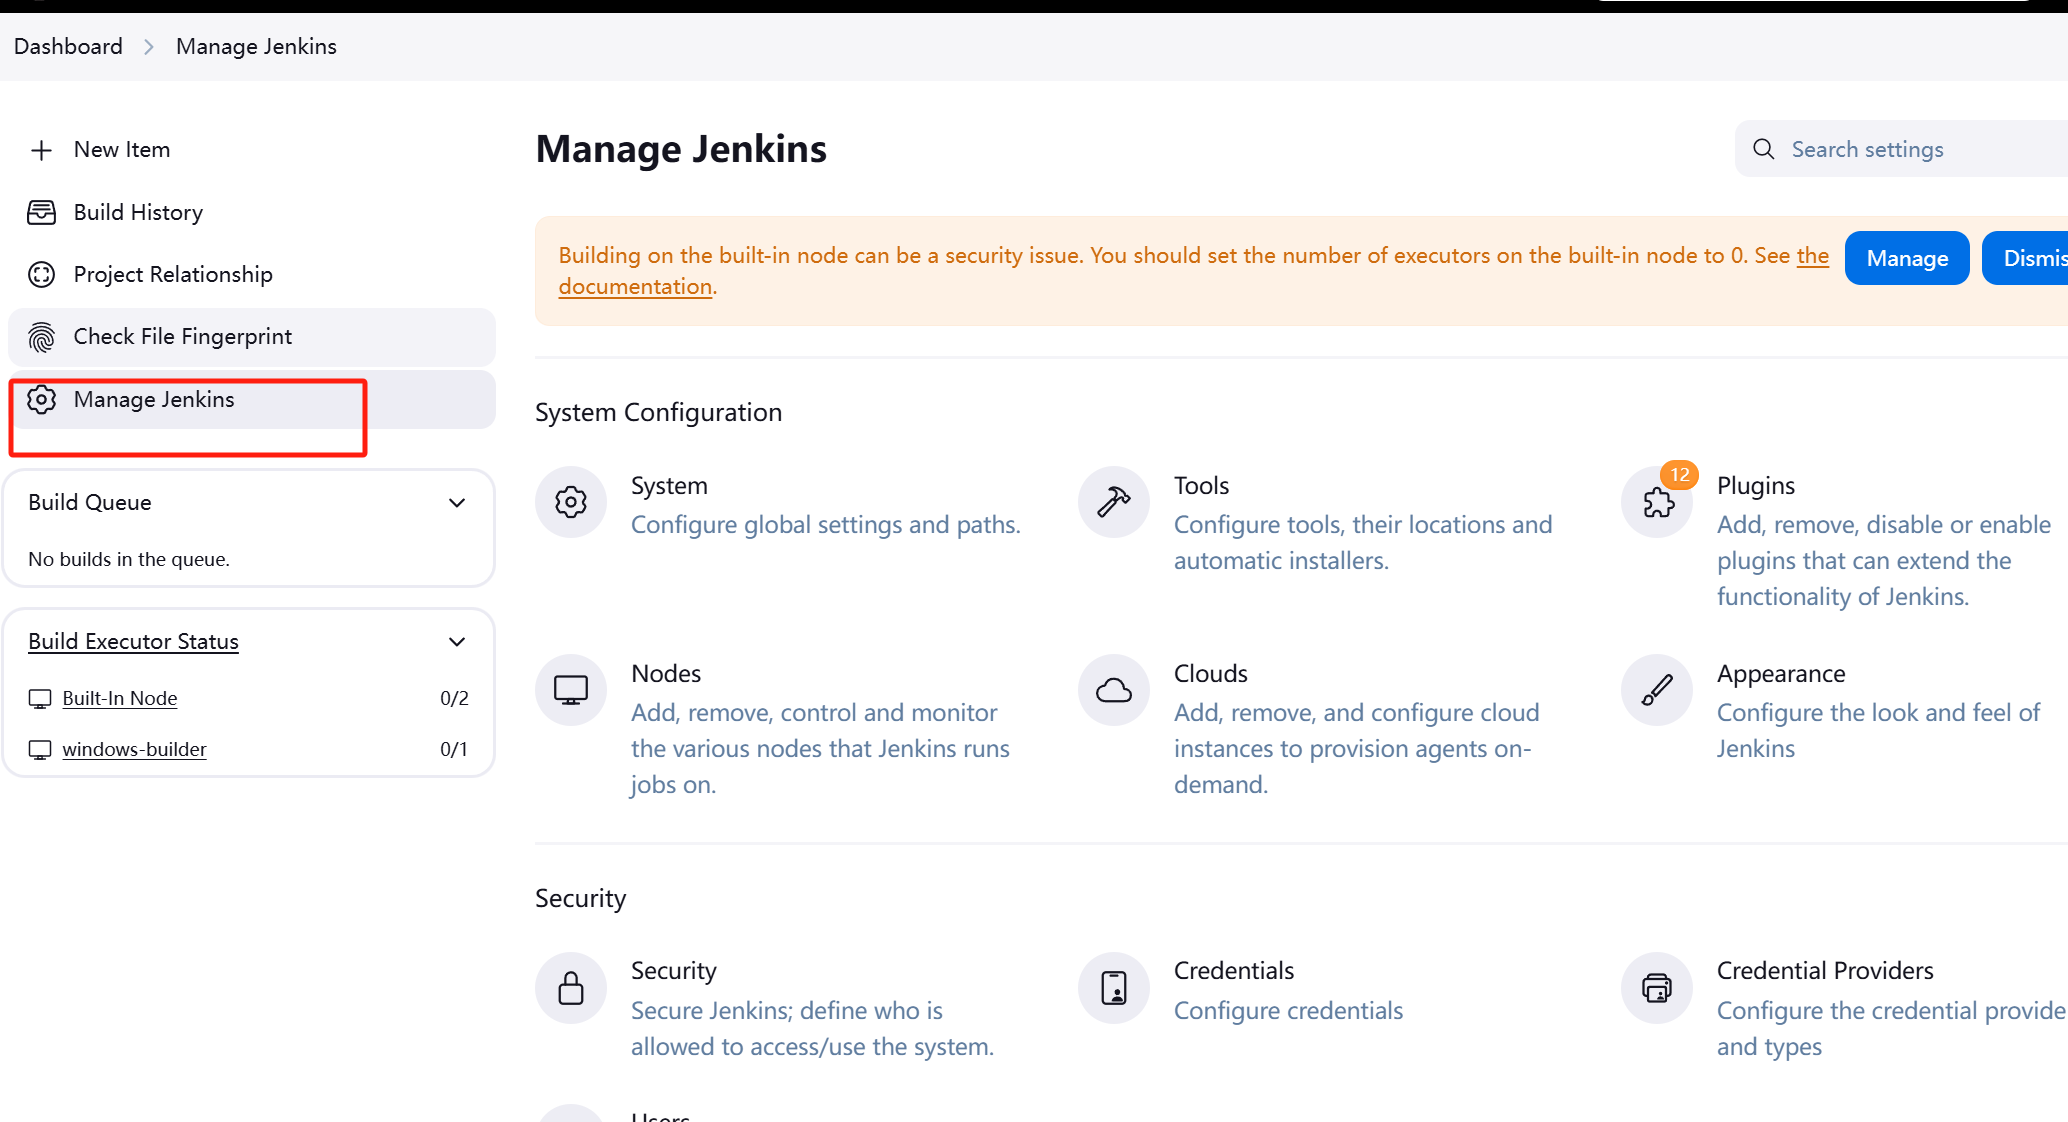This screenshot has width=2068, height=1122.
Task: Open Plugins management title
Action: click(1756, 486)
